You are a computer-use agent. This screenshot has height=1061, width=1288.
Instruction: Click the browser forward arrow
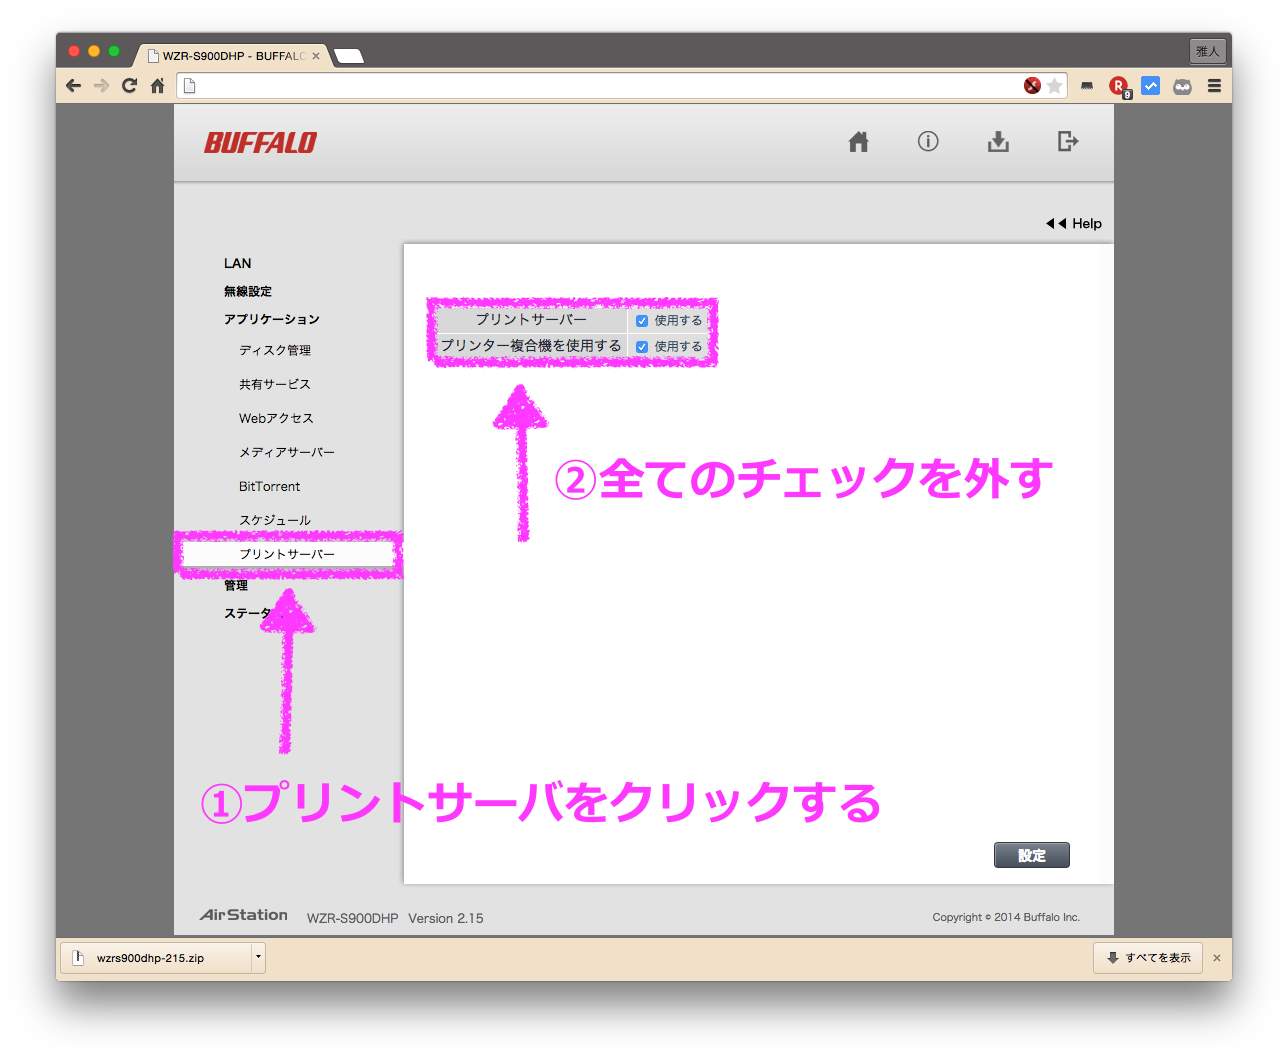101,86
